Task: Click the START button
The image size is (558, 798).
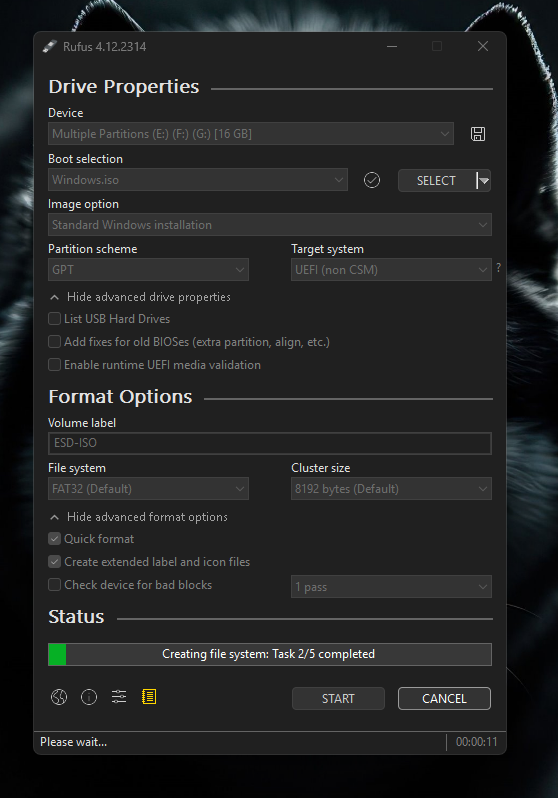Action: (338, 698)
